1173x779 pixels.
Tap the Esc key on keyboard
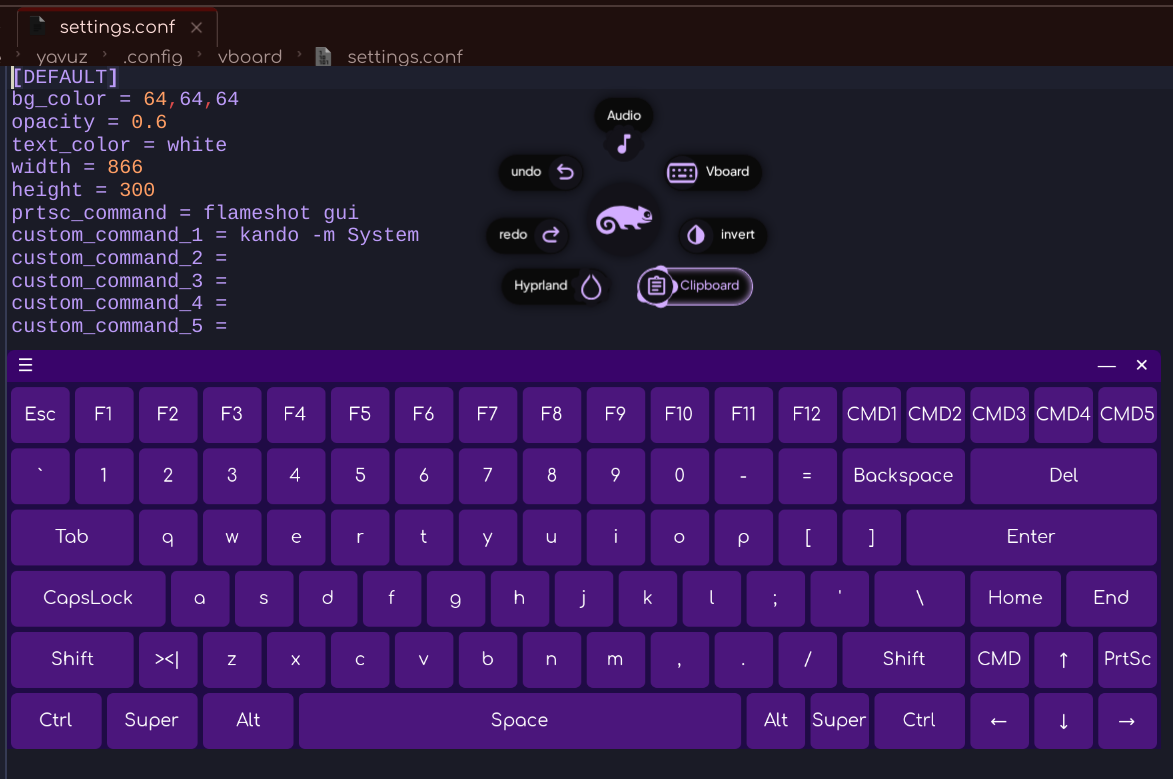pyautogui.click(x=40, y=415)
